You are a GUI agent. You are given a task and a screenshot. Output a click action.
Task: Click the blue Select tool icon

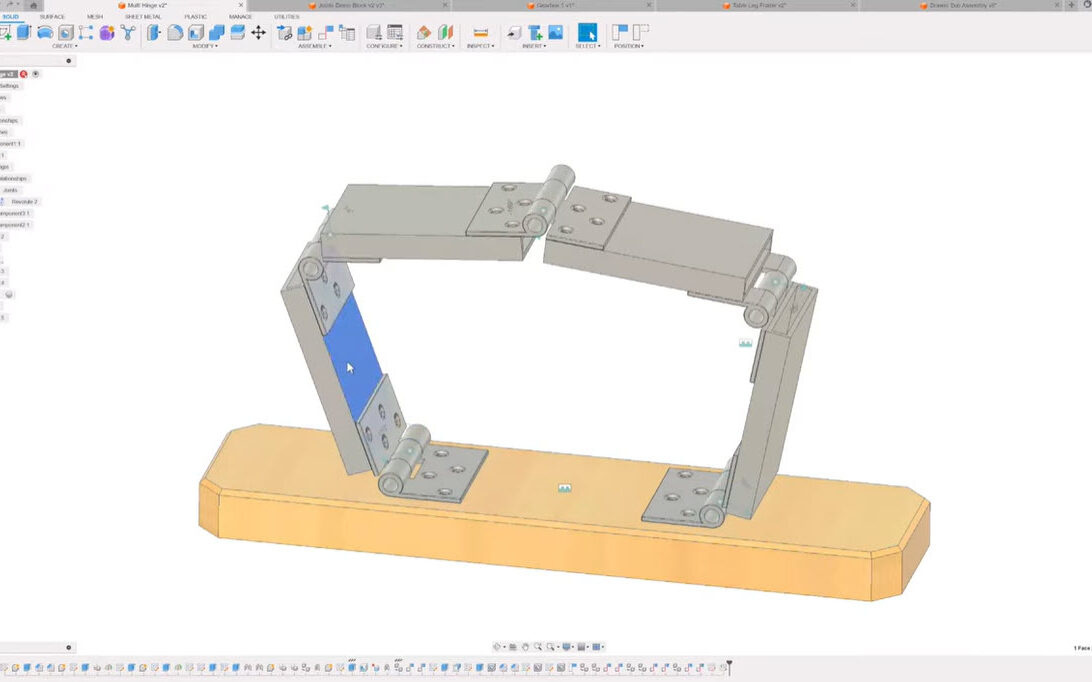click(x=587, y=33)
